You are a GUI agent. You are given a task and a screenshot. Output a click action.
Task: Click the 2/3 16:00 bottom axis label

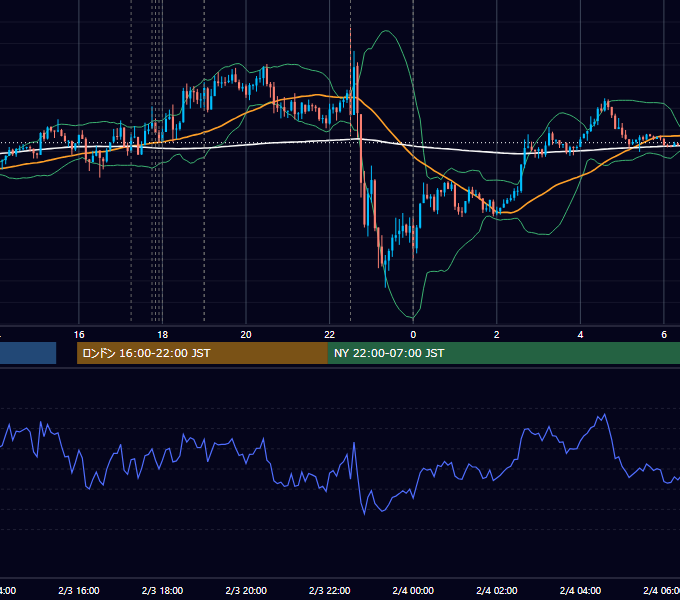[x=79, y=590]
